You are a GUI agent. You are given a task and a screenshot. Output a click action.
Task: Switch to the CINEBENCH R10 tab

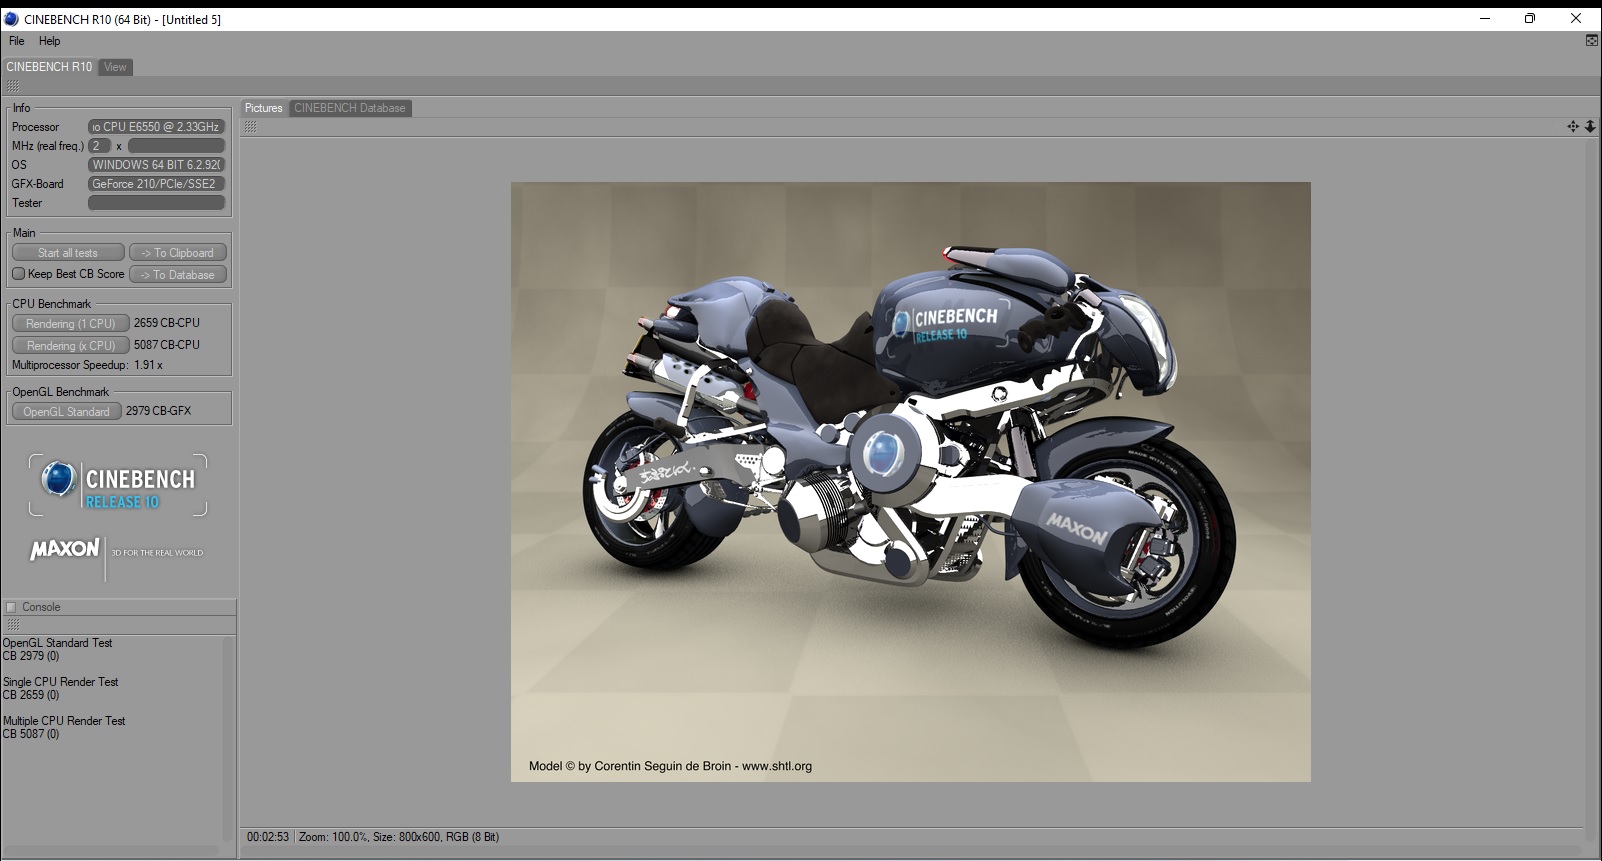point(49,67)
